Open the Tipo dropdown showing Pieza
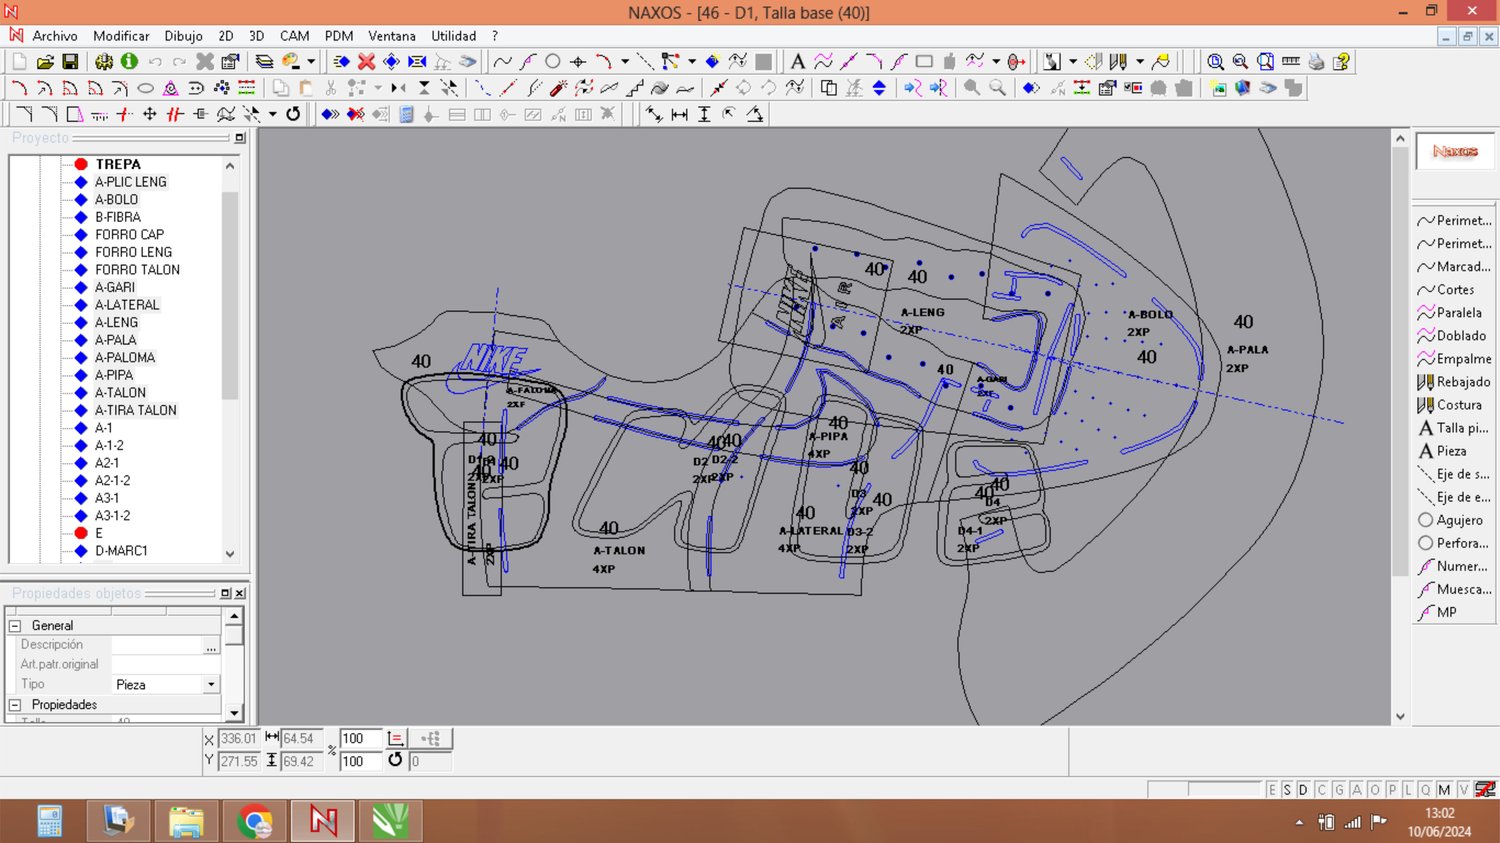 pyautogui.click(x=210, y=685)
